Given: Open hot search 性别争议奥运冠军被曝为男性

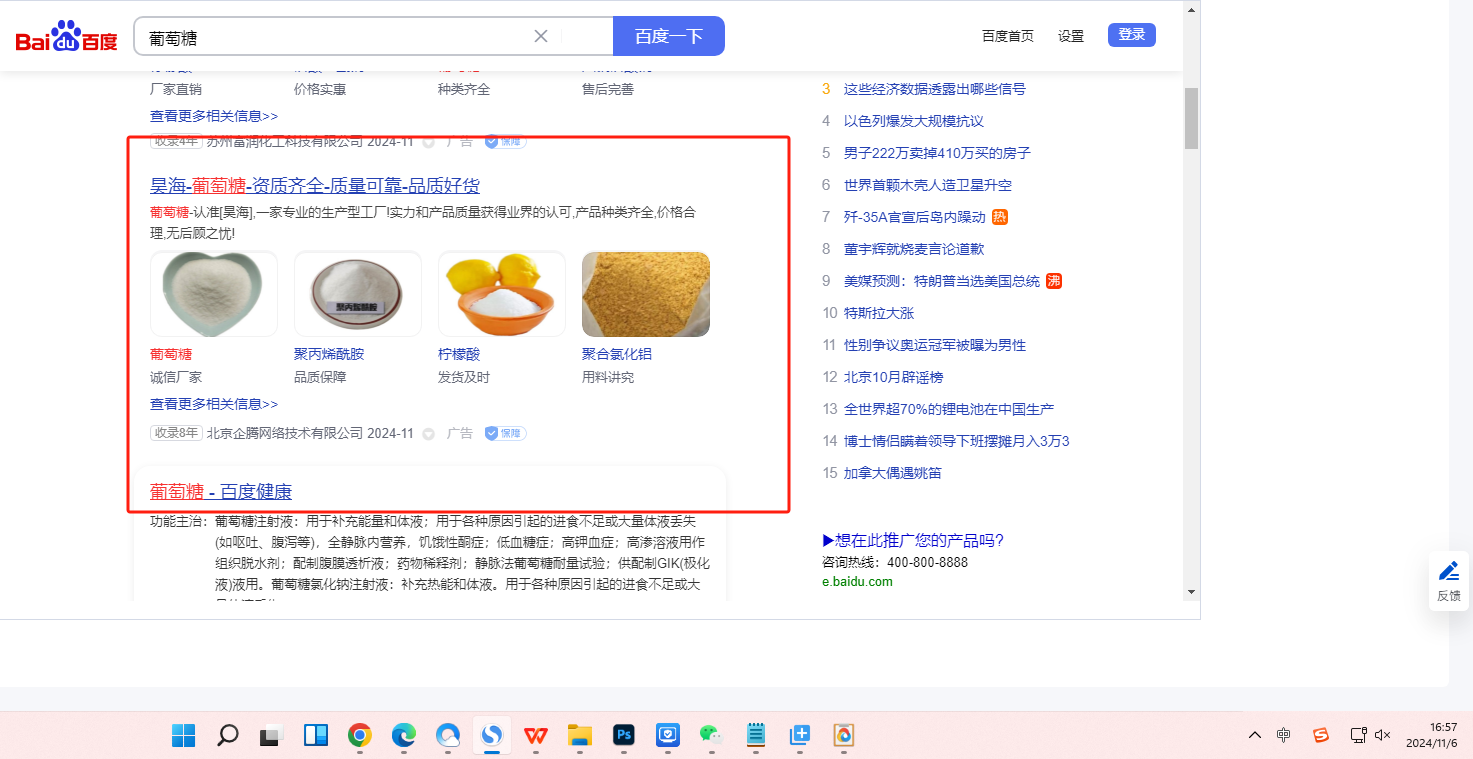Looking at the screenshot, I should click(x=935, y=345).
